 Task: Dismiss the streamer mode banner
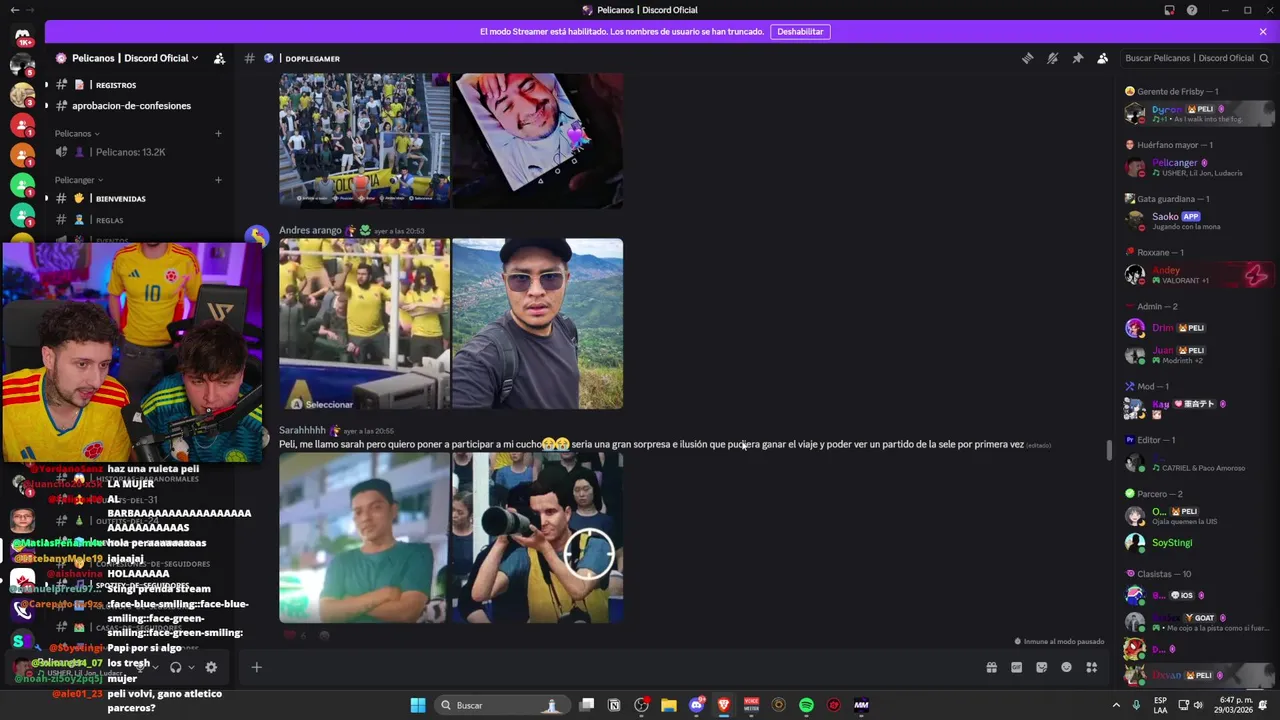(1262, 31)
